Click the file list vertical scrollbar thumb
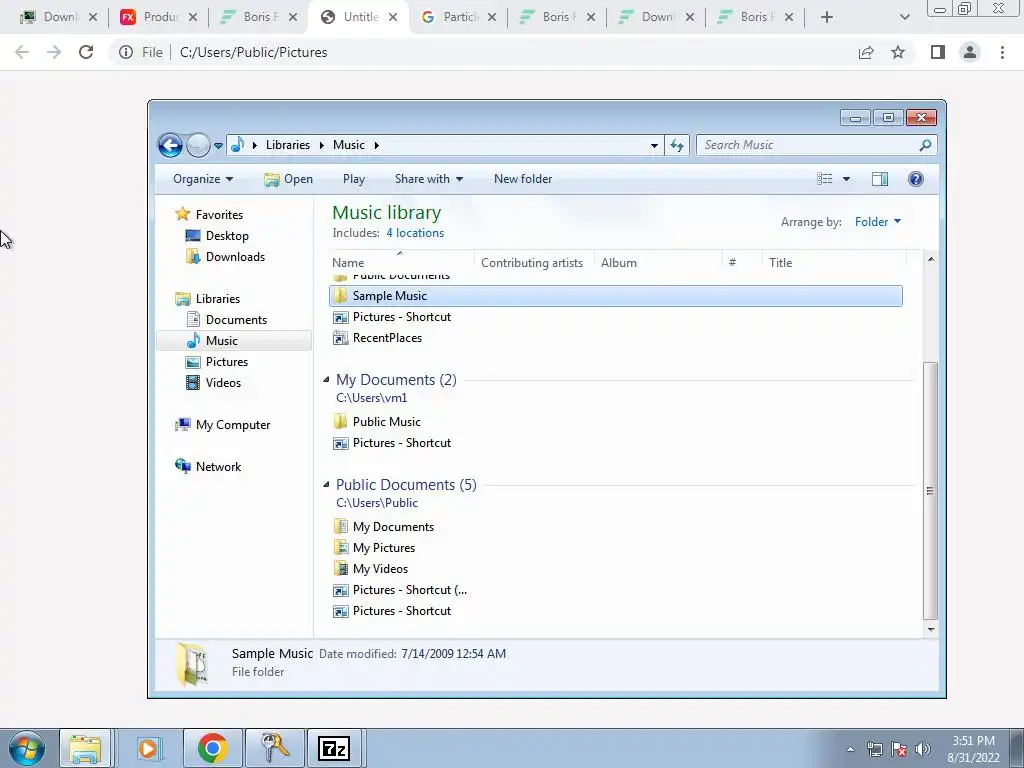Viewport: 1024px width, 768px height. [x=930, y=490]
